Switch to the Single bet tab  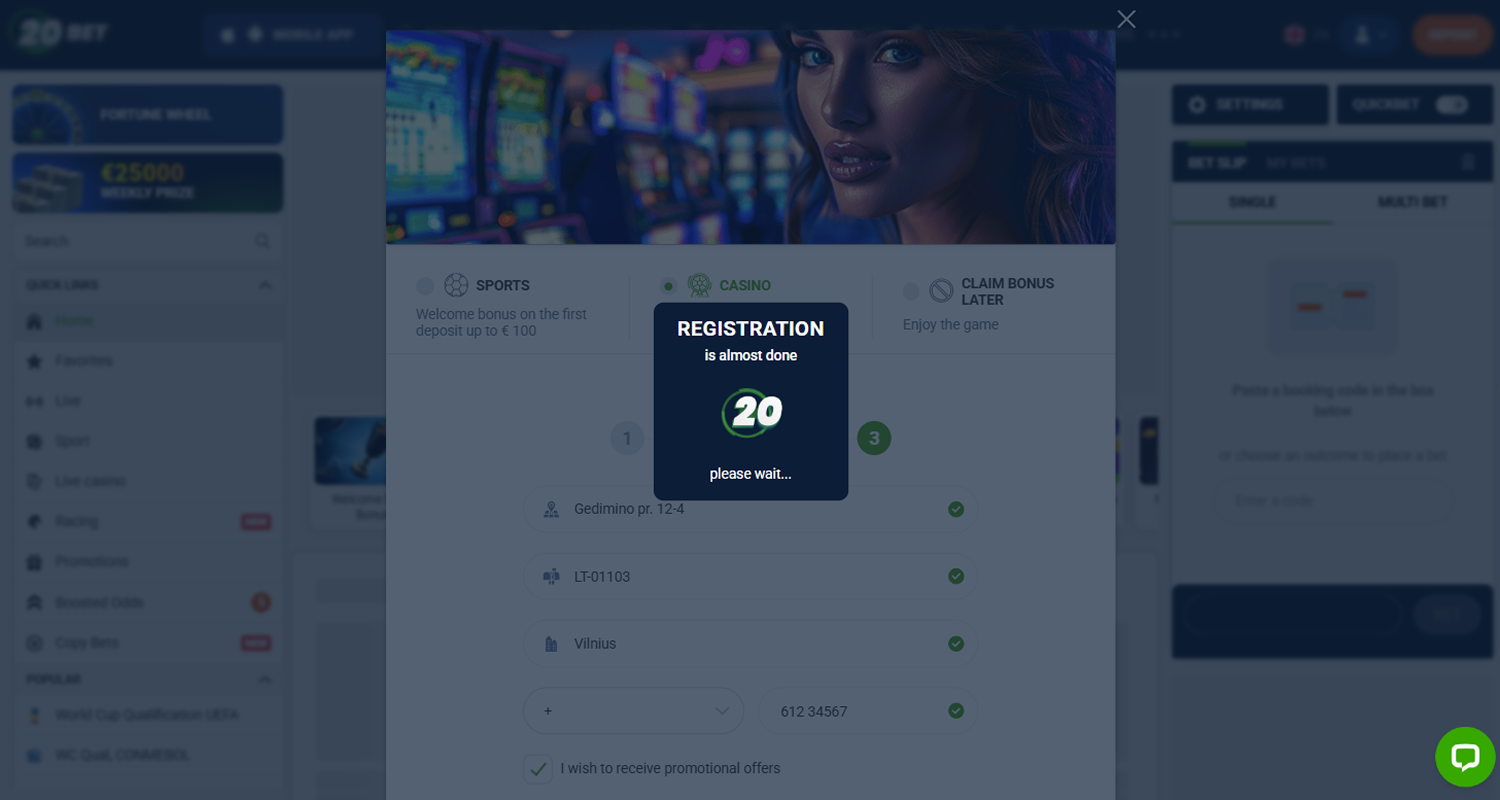coord(1252,202)
